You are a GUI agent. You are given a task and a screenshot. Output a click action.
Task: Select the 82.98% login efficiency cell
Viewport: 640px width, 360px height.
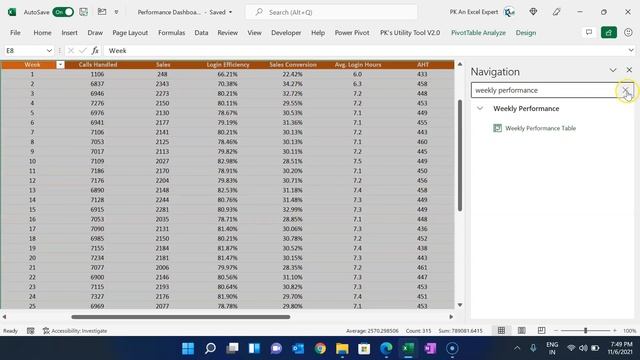coord(227,161)
